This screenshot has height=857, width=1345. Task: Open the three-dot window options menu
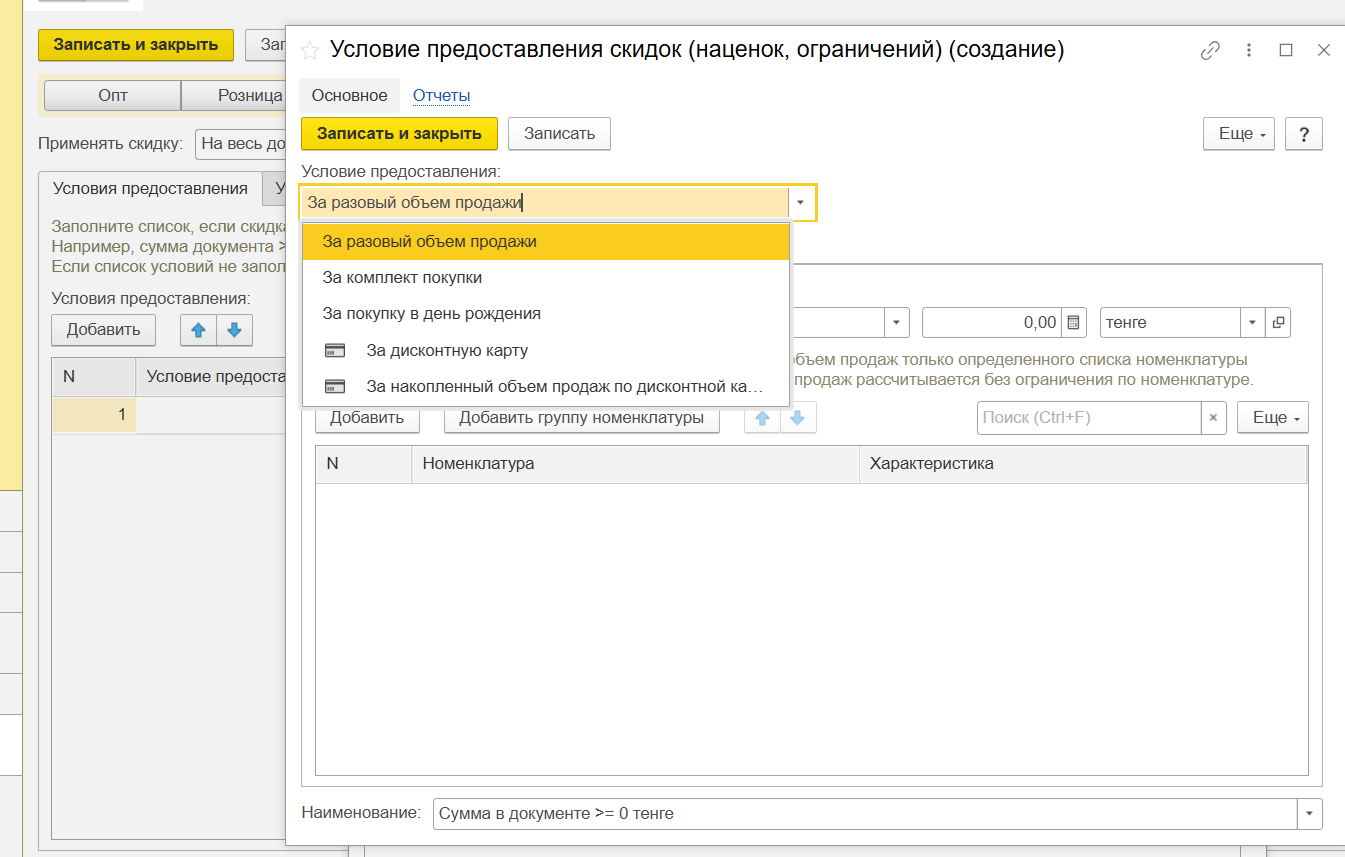click(x=1249, y=50)
